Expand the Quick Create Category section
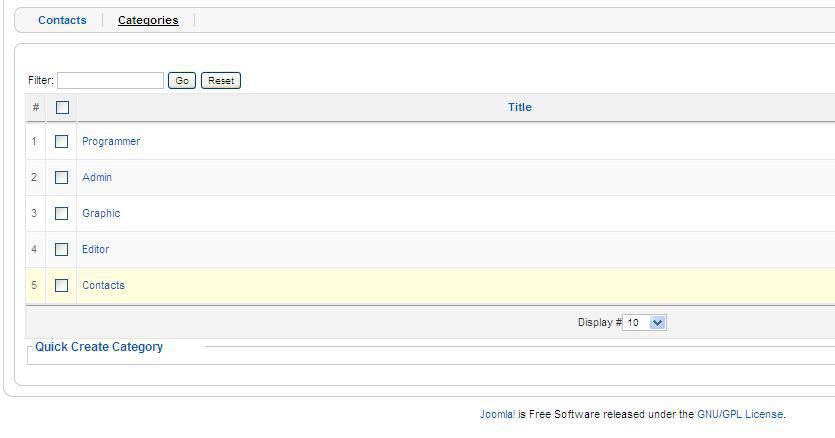 (99, 347)
